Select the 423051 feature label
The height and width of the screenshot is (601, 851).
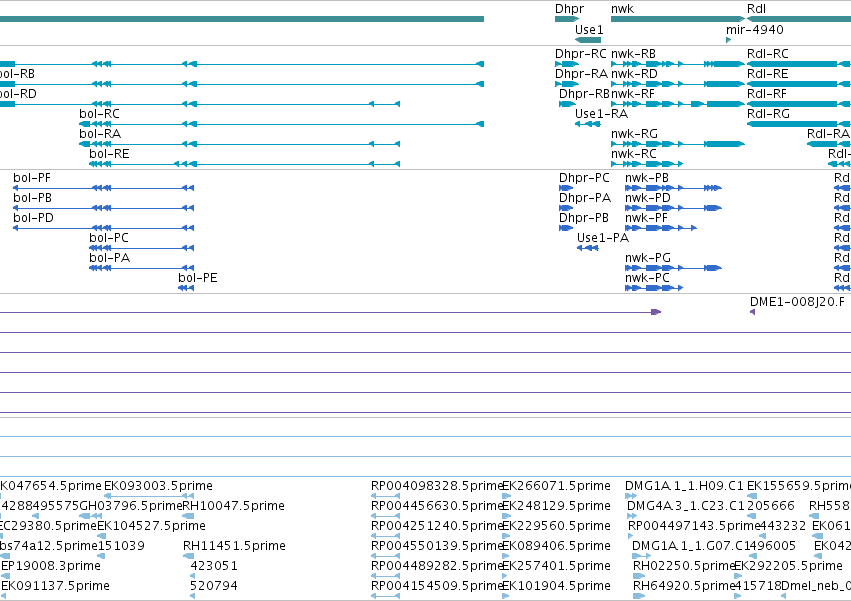click(x=214, y=566)
